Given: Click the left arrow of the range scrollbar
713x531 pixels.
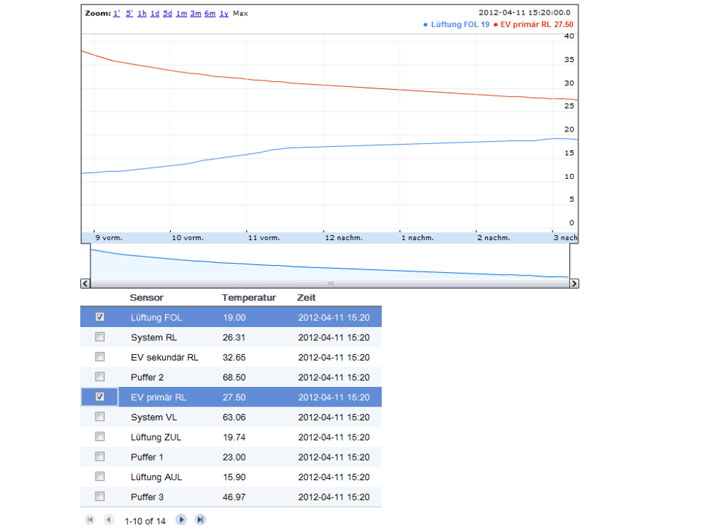Looking at the screenshot, I should click(x=85, y=283).
